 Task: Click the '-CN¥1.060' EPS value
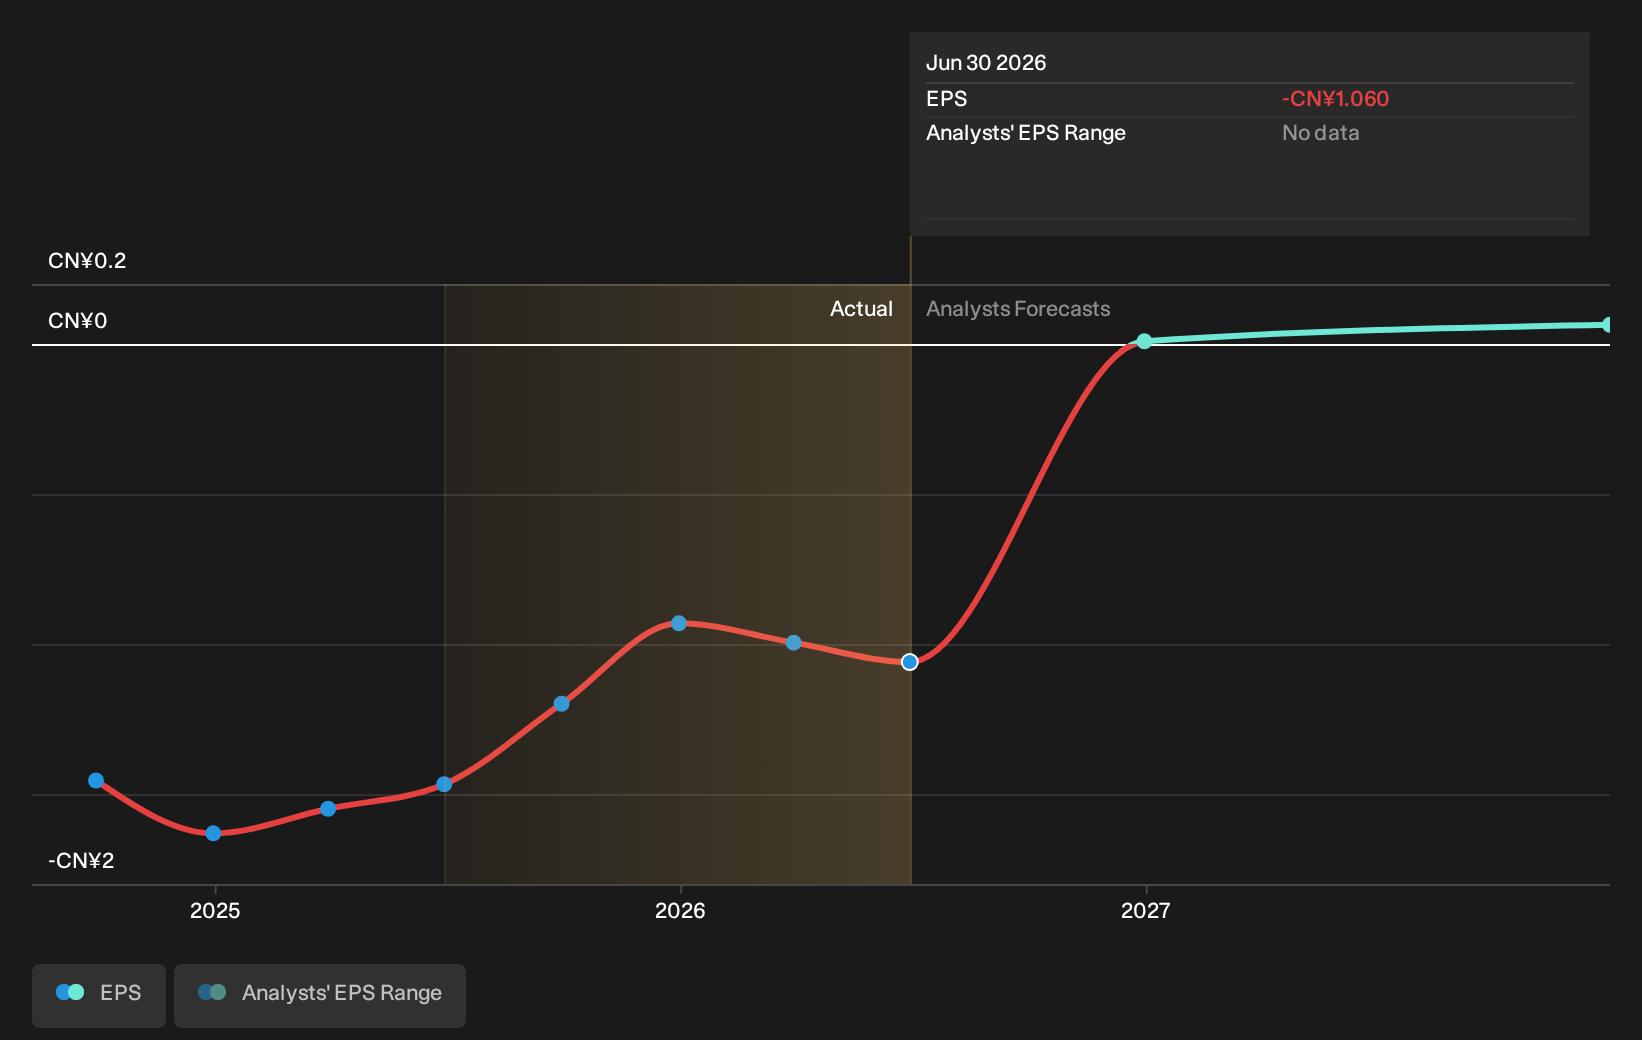pos(1335,99)
